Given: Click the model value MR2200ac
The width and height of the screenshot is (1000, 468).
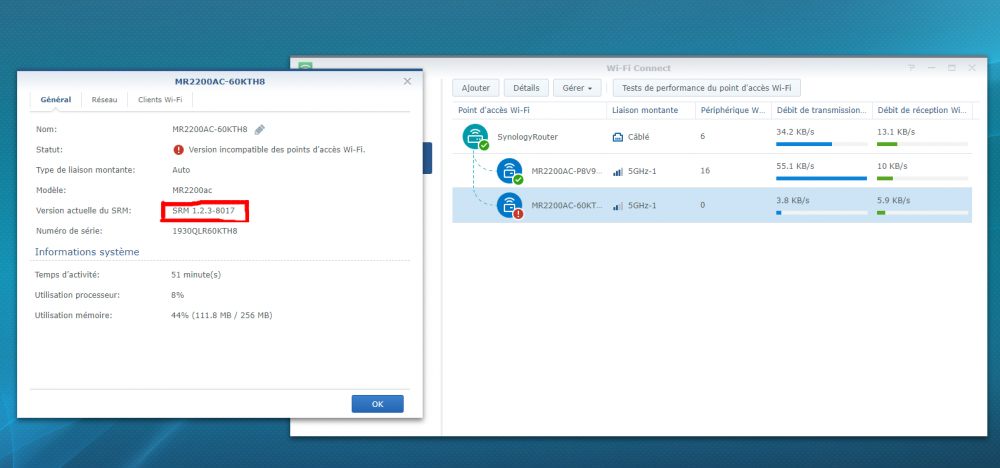Looking at the screenshot, I should (x=192, y=190).
